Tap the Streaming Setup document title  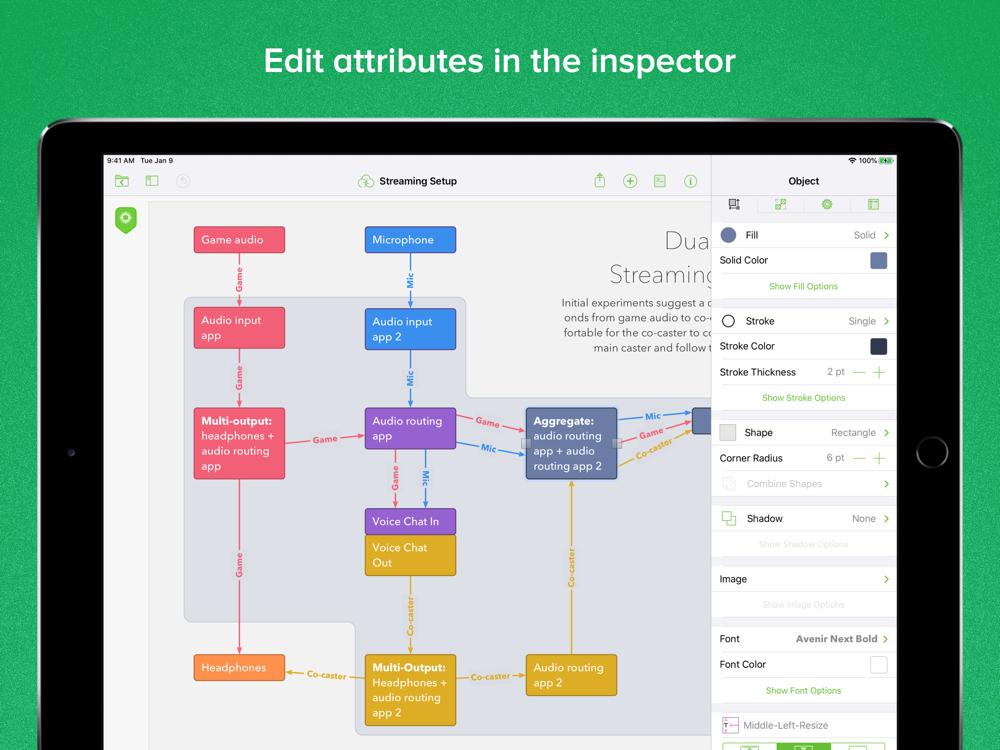point(418,181)
